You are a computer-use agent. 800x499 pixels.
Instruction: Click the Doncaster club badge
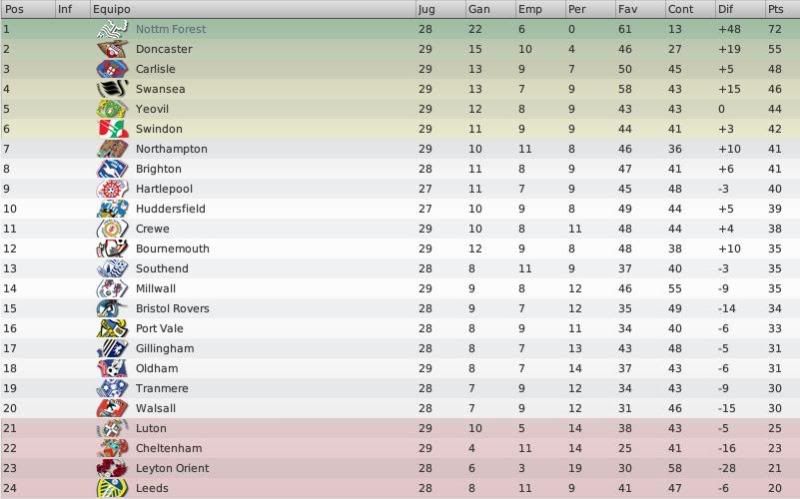(x=112, y=49)
